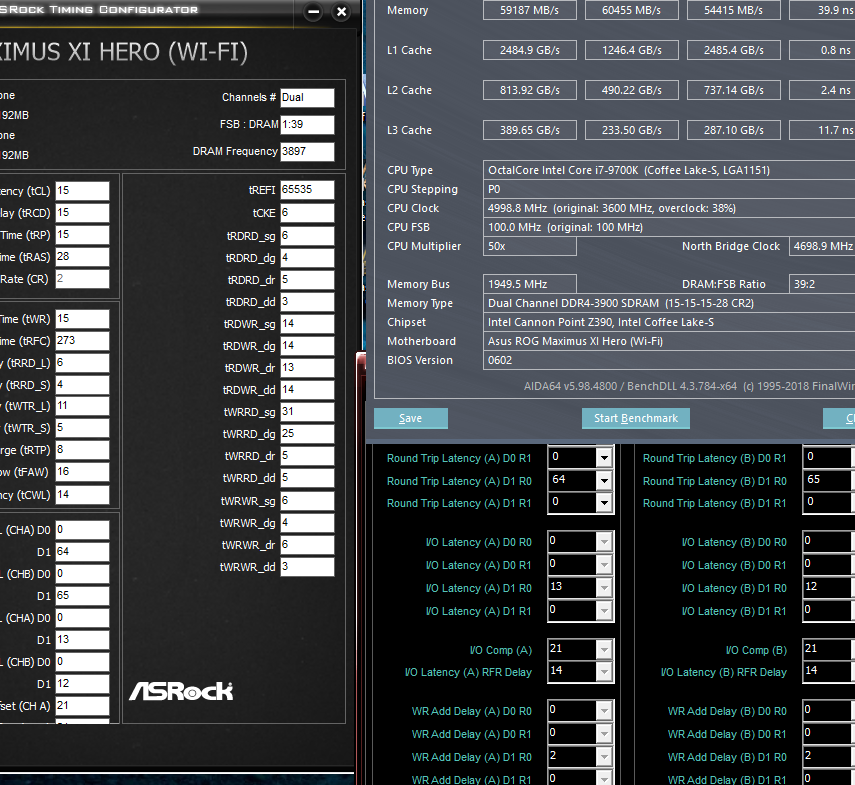855x785 pixels.
Task: Click the Memory write value 60455 MB/s
Action: 631,10
